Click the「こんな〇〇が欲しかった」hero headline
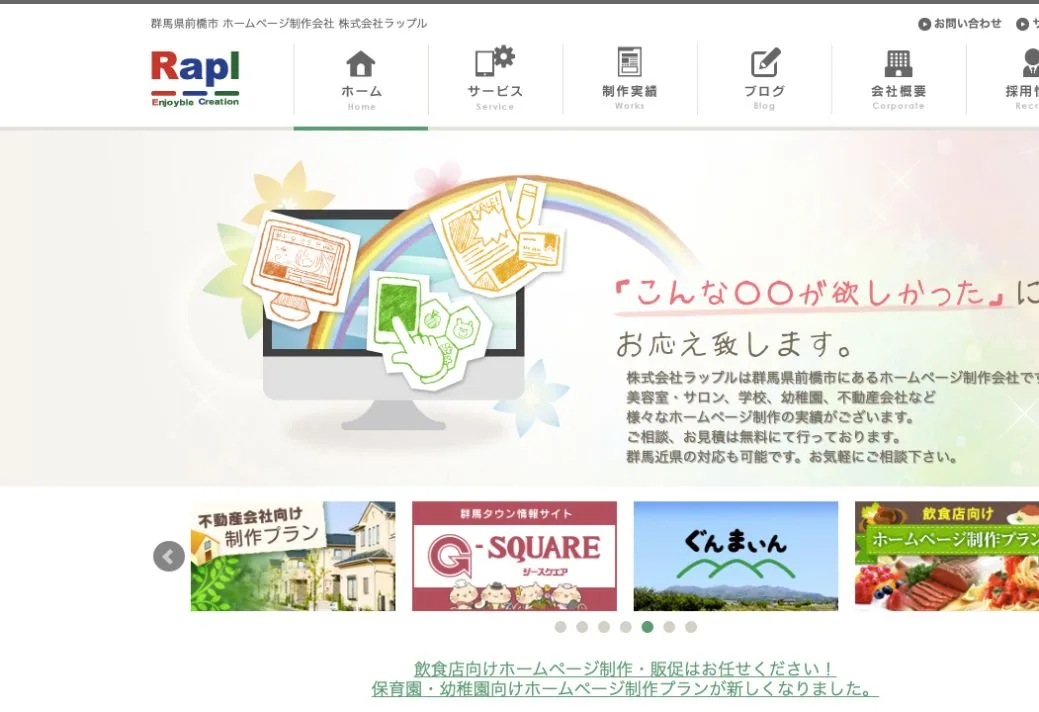The image size is (1039, 712). 812,293
